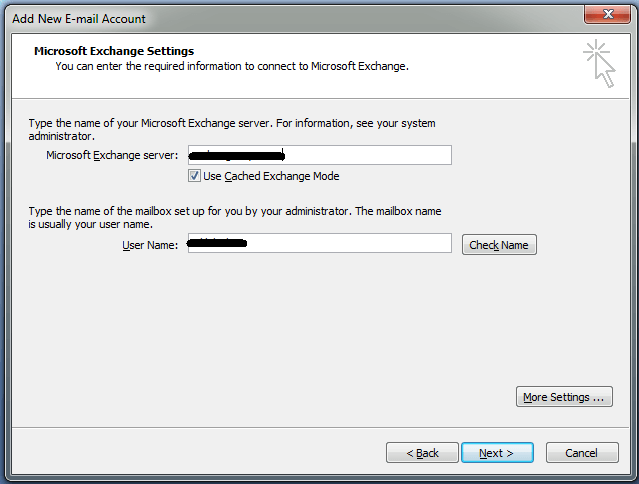639x484 pixels.
Task: Click the wizard cursor icon in header
Action: pos(599,64)
